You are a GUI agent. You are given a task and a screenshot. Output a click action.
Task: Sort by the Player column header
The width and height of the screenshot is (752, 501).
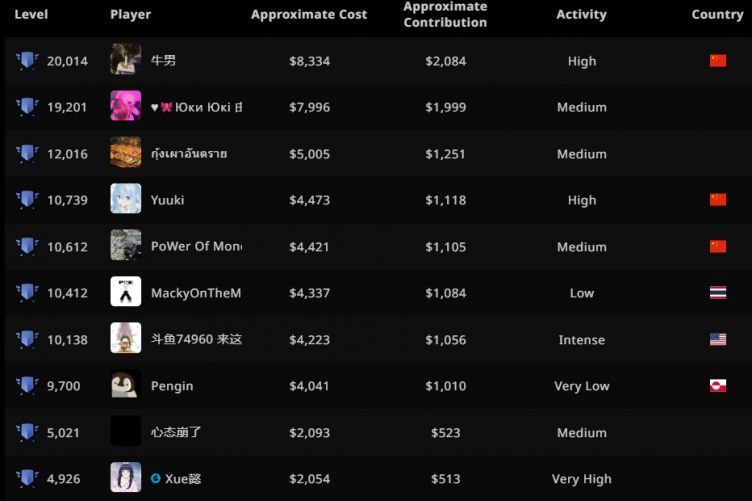131,15
